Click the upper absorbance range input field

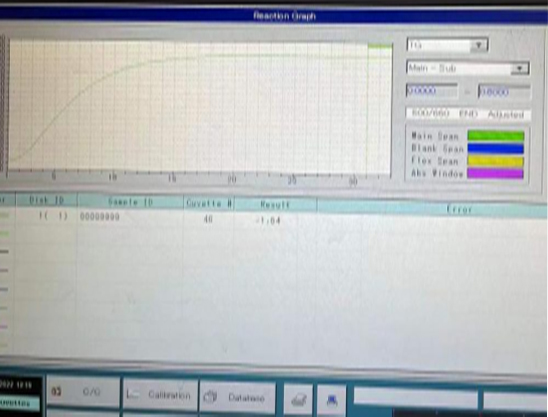pos(504,92)
